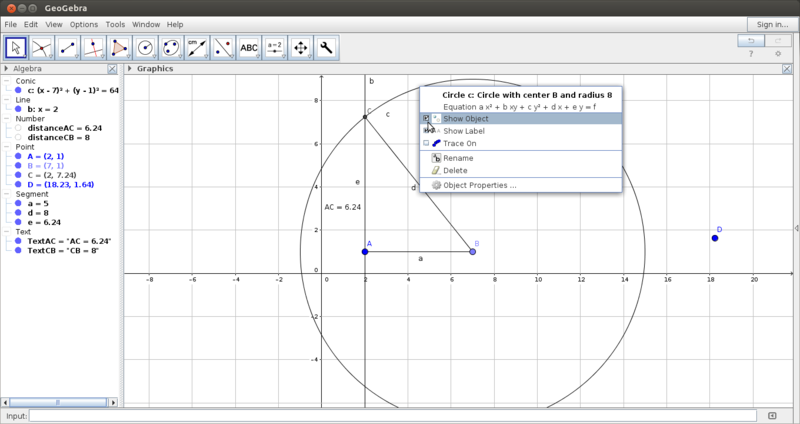This screenshot has width=800, height=424.
Task: Click the Undo arrow button
Action: pyautogui.click(x=751, y=41)
